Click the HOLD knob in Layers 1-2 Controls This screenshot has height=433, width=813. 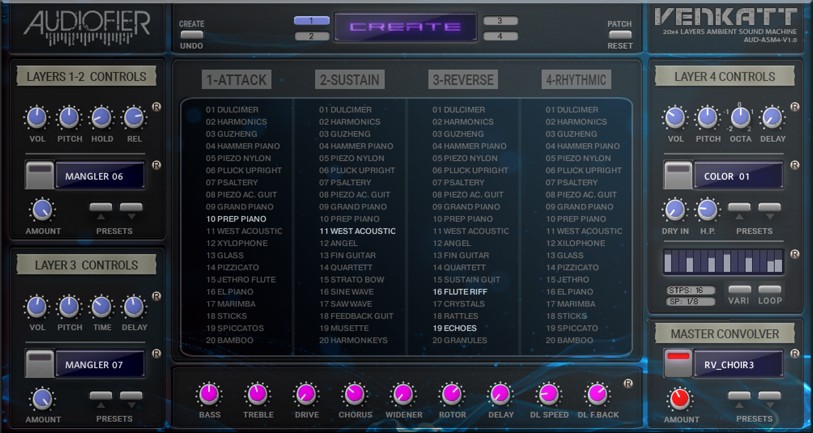102,118
